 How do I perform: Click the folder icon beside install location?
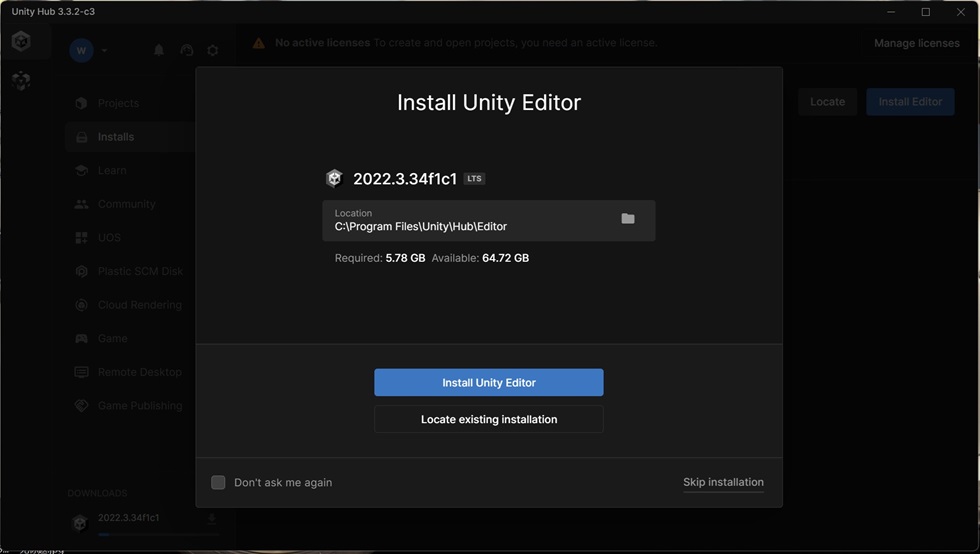[x=628, y=218]
